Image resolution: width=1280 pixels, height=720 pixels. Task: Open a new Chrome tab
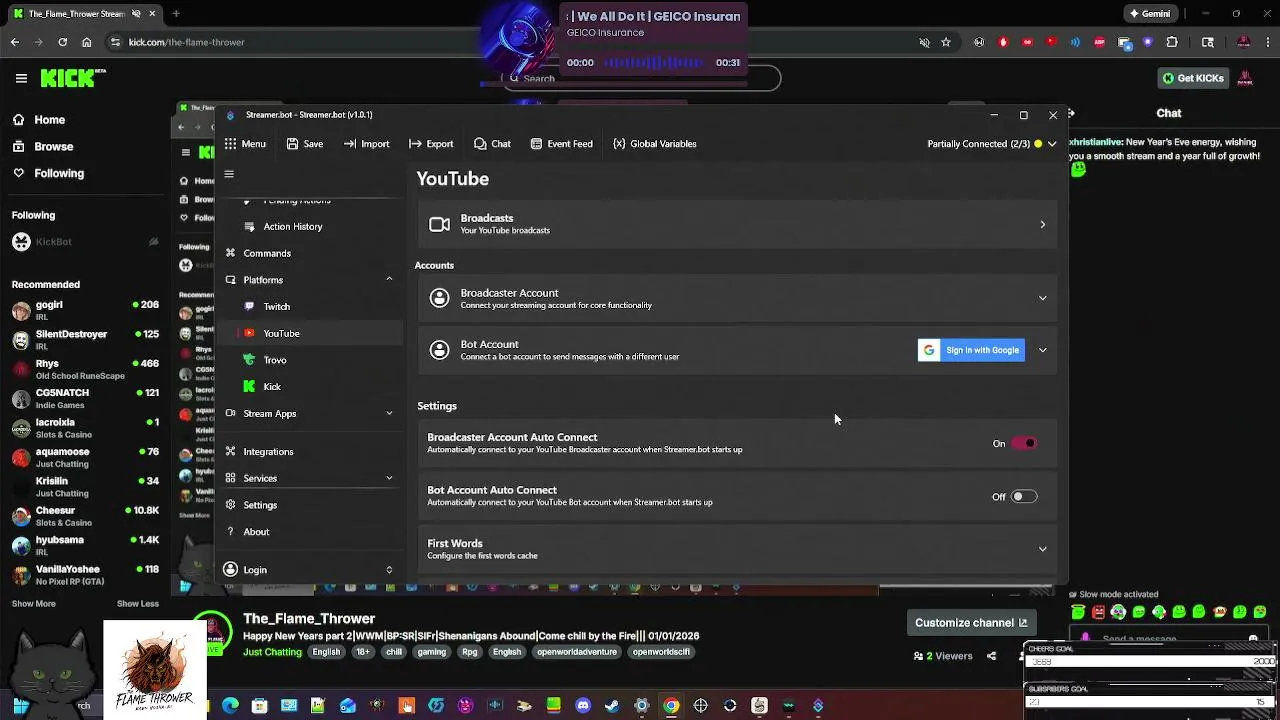(x=176, y=14)
